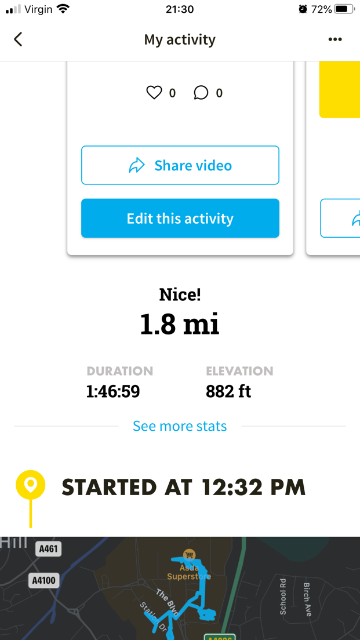Tap the A4100 road label on map
Image resolution: width=360 pixels, height=640 pixels.
44,580
